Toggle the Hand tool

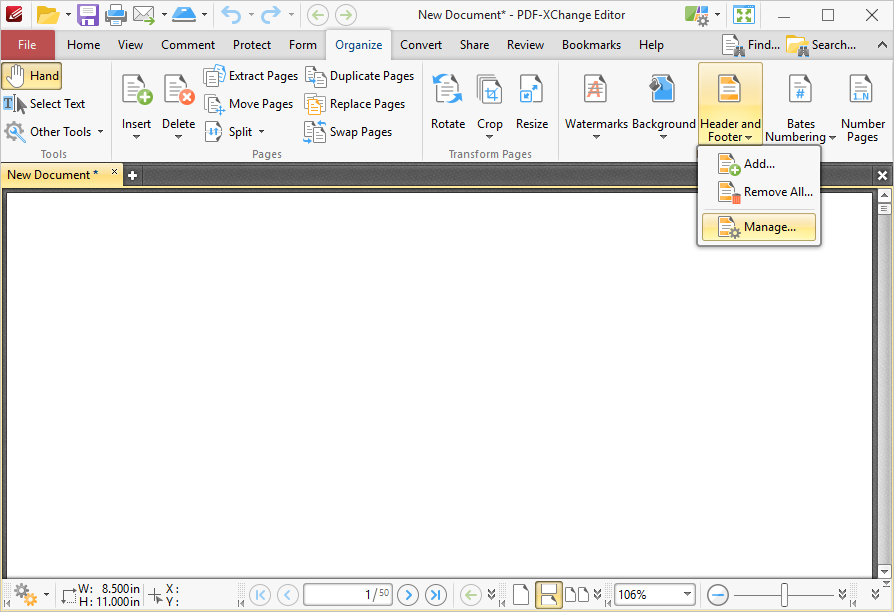[x=32, y=75]
